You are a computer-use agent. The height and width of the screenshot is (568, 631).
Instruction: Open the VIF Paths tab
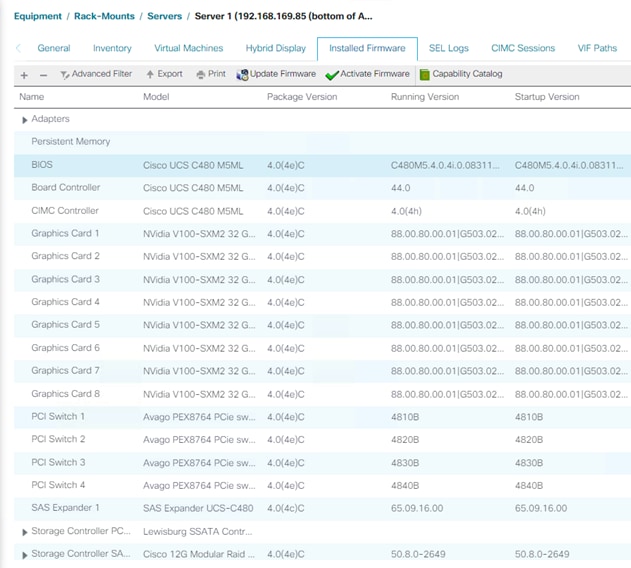pyautogui.click(x=597, y=48)
